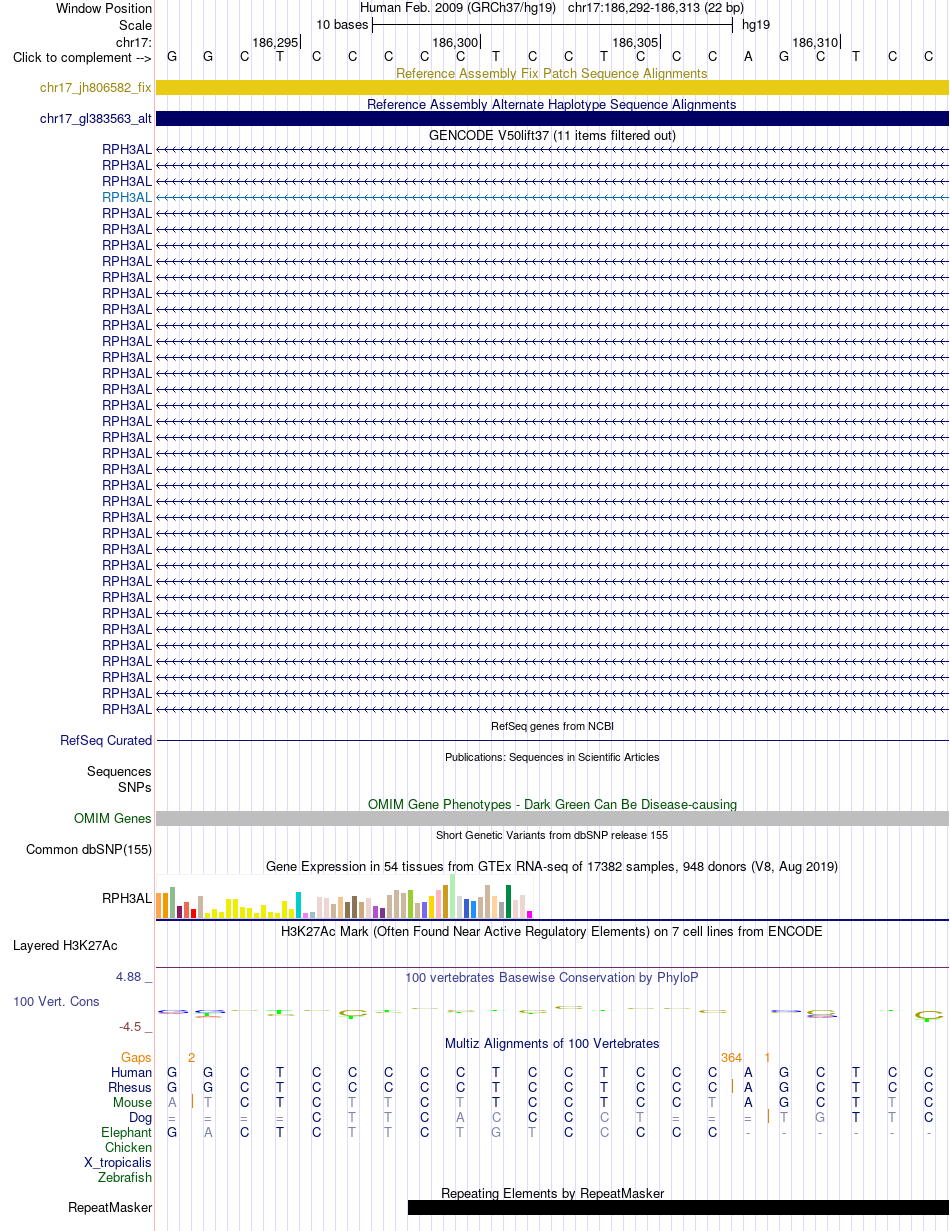This screenshot has width=950, height=1231.
Task: Click the Chicken species row label
Action: (129, 1148)
